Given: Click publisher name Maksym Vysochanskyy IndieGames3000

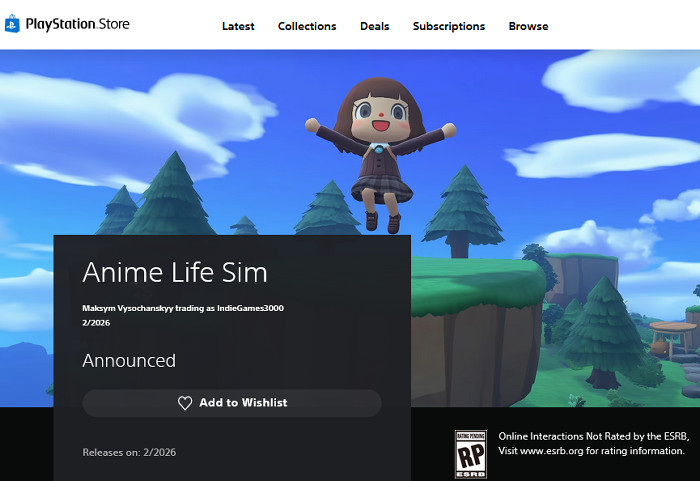Looking at the screenshot, I should 183,308.
